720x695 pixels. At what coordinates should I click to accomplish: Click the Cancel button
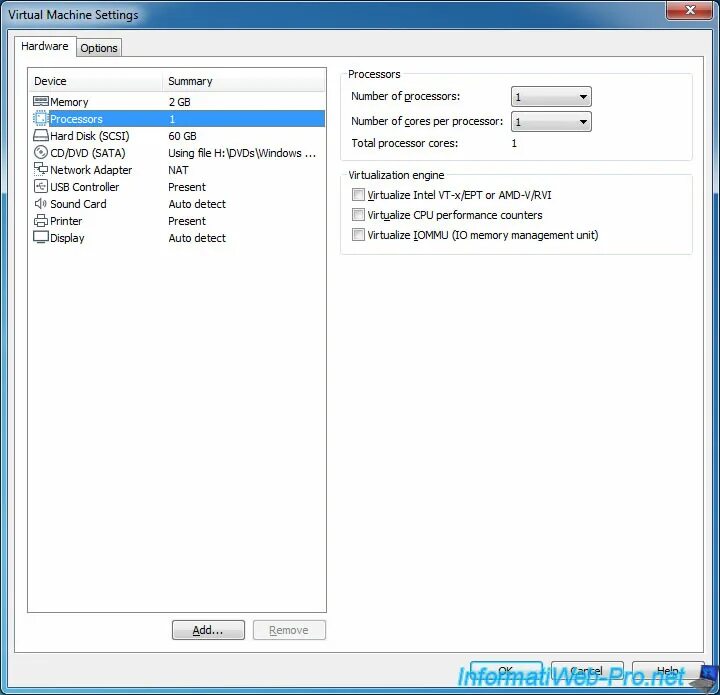point(587,671)
